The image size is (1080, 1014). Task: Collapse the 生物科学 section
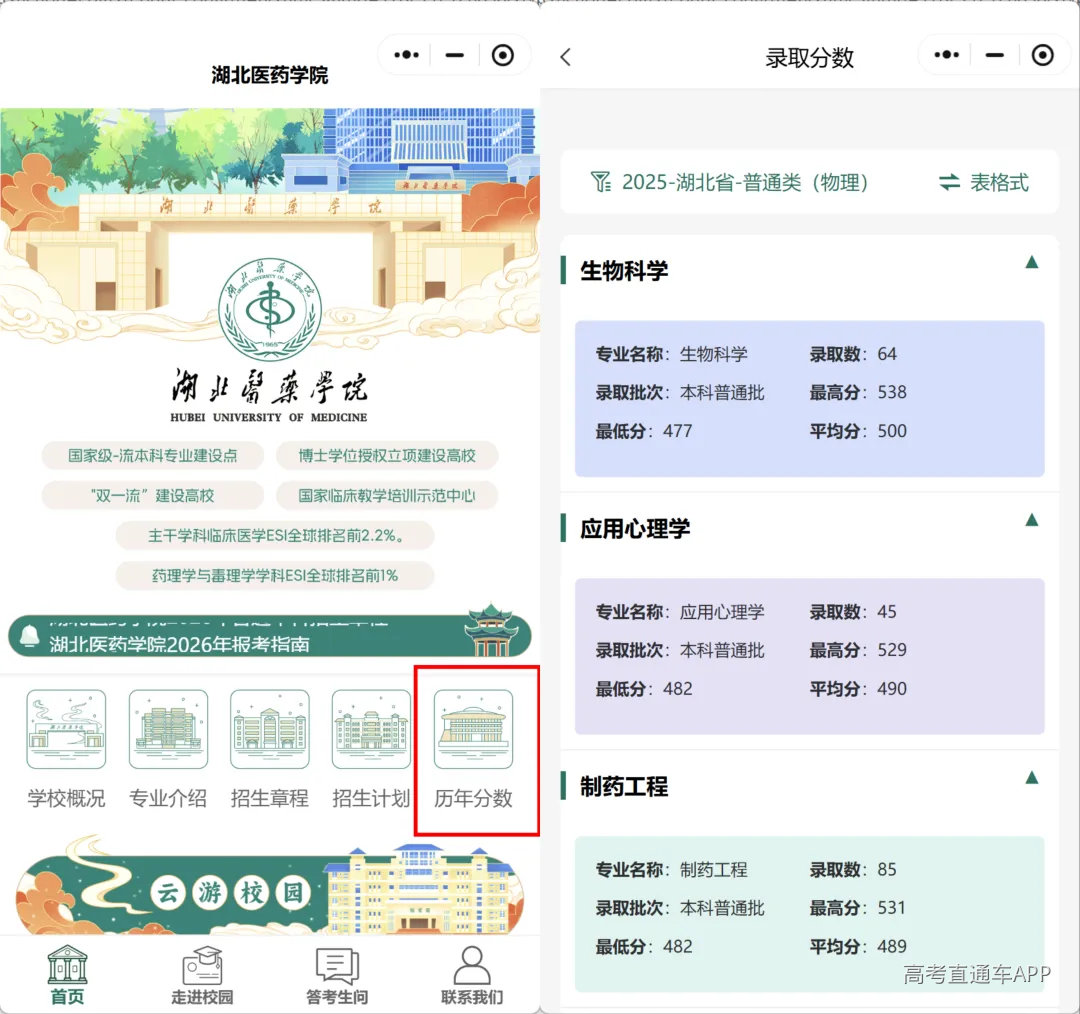point(1032,262)
